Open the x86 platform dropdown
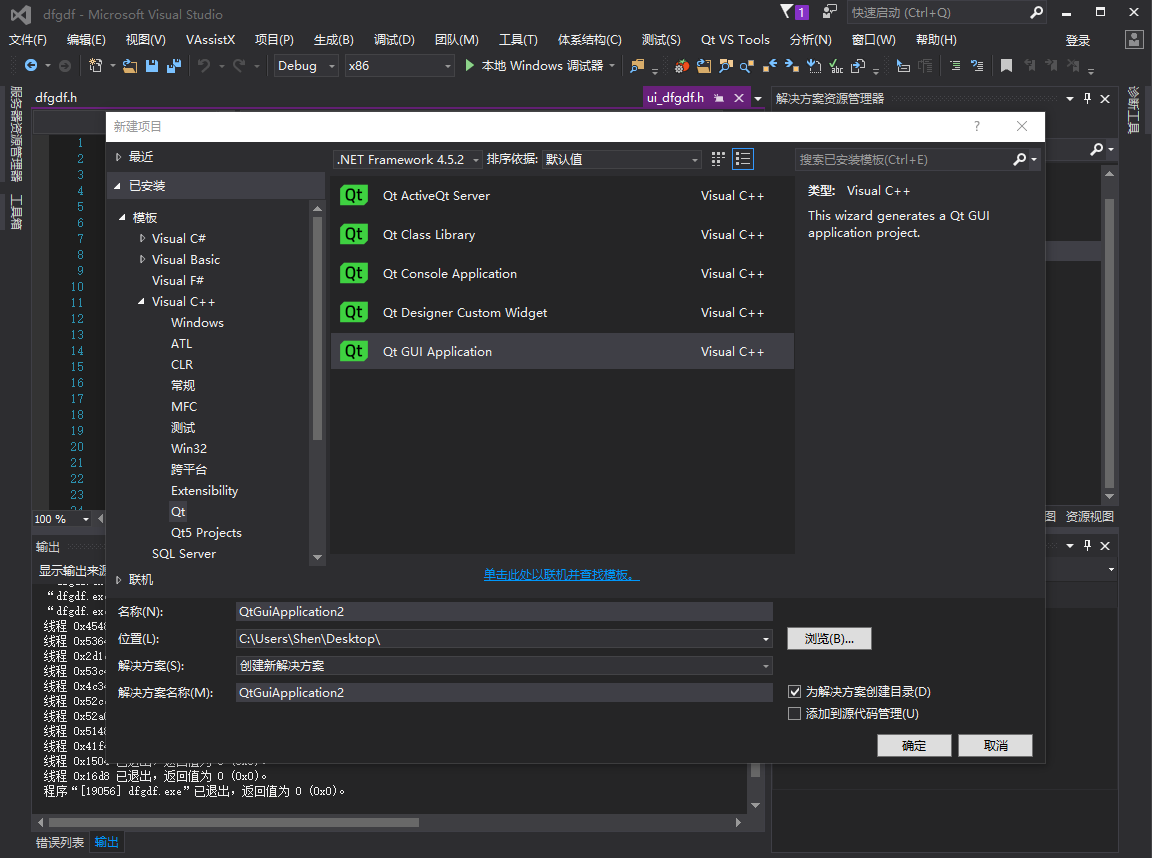The width and height of the screenshot is (1152, 858). [399, 65]
